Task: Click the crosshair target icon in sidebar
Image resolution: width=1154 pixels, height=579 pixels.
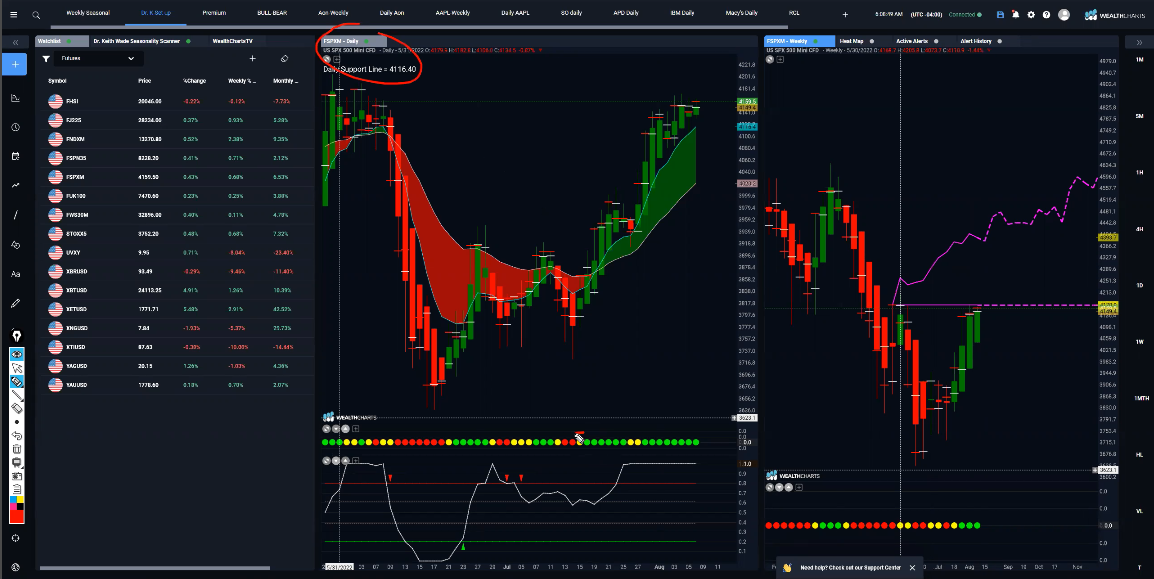Action: (x=15, y=538)
